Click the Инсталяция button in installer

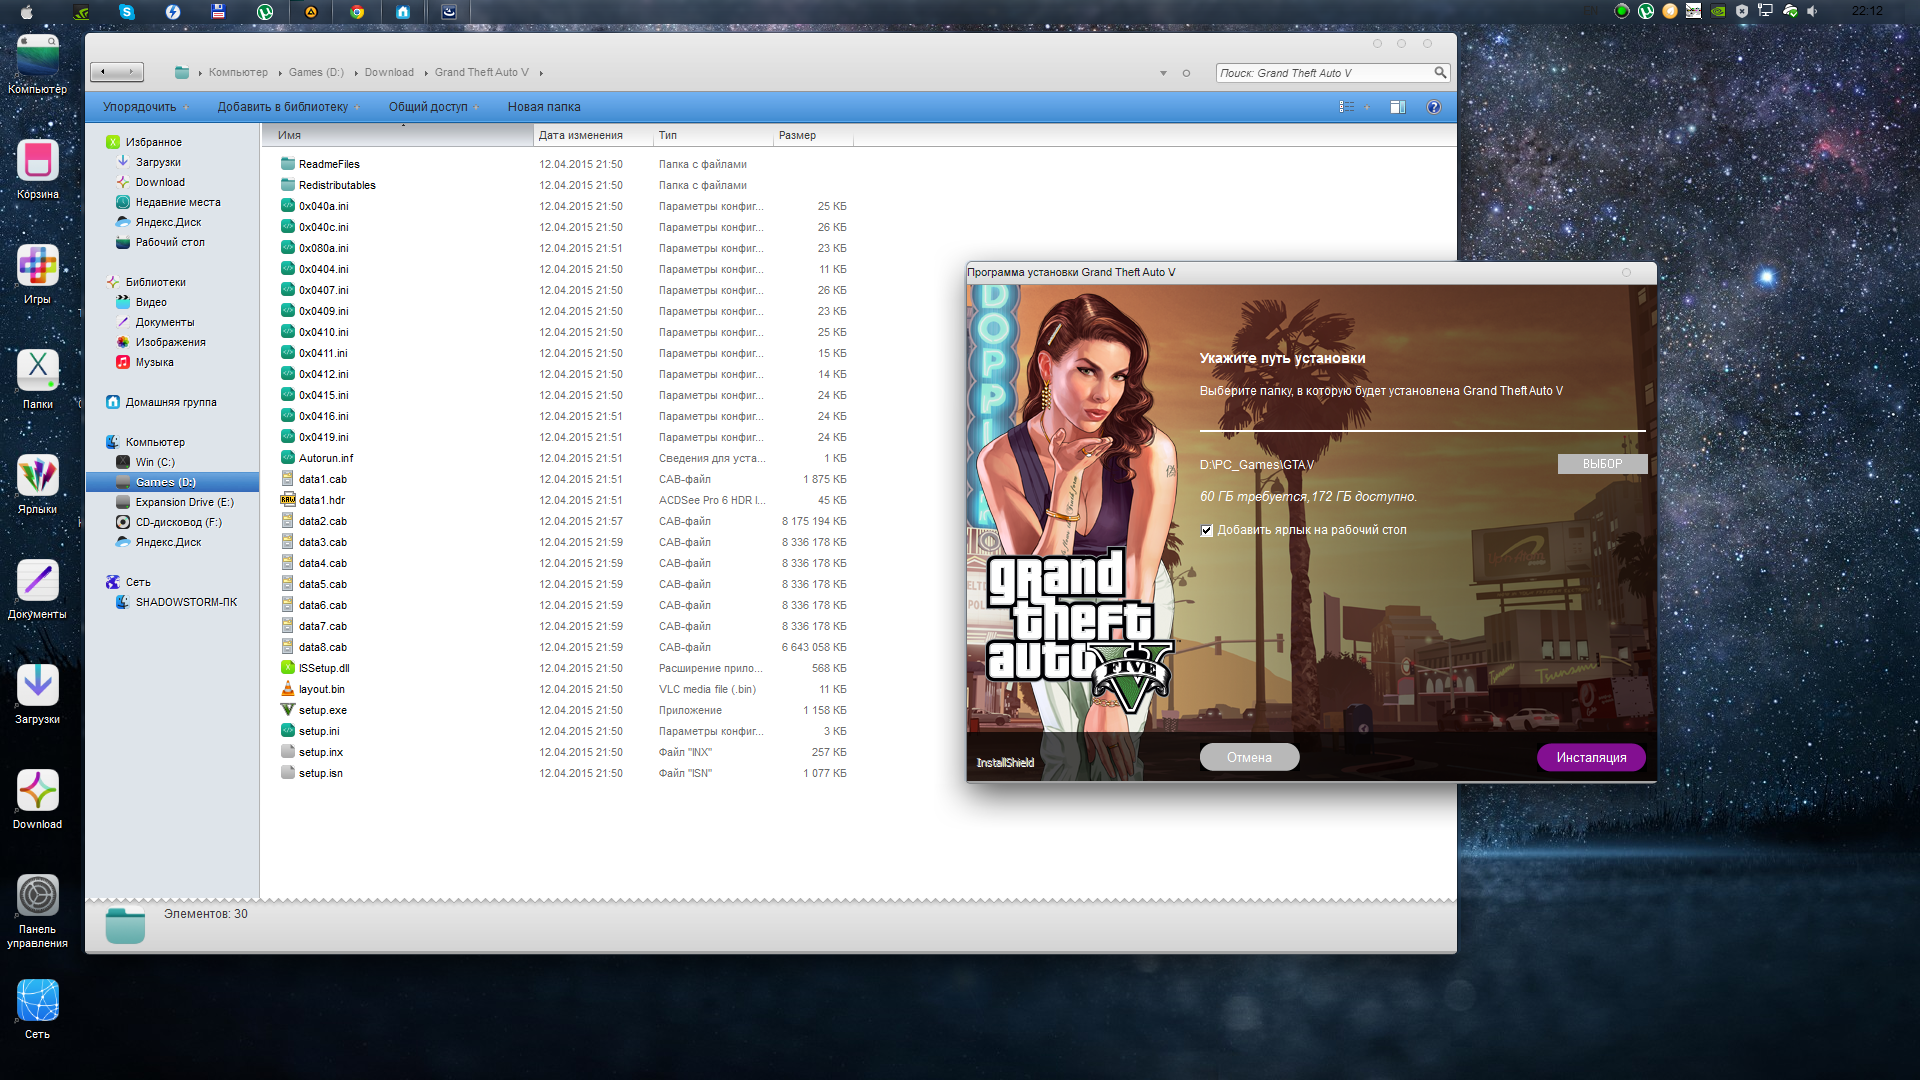pyautogui.click(x=1591, y=758)
